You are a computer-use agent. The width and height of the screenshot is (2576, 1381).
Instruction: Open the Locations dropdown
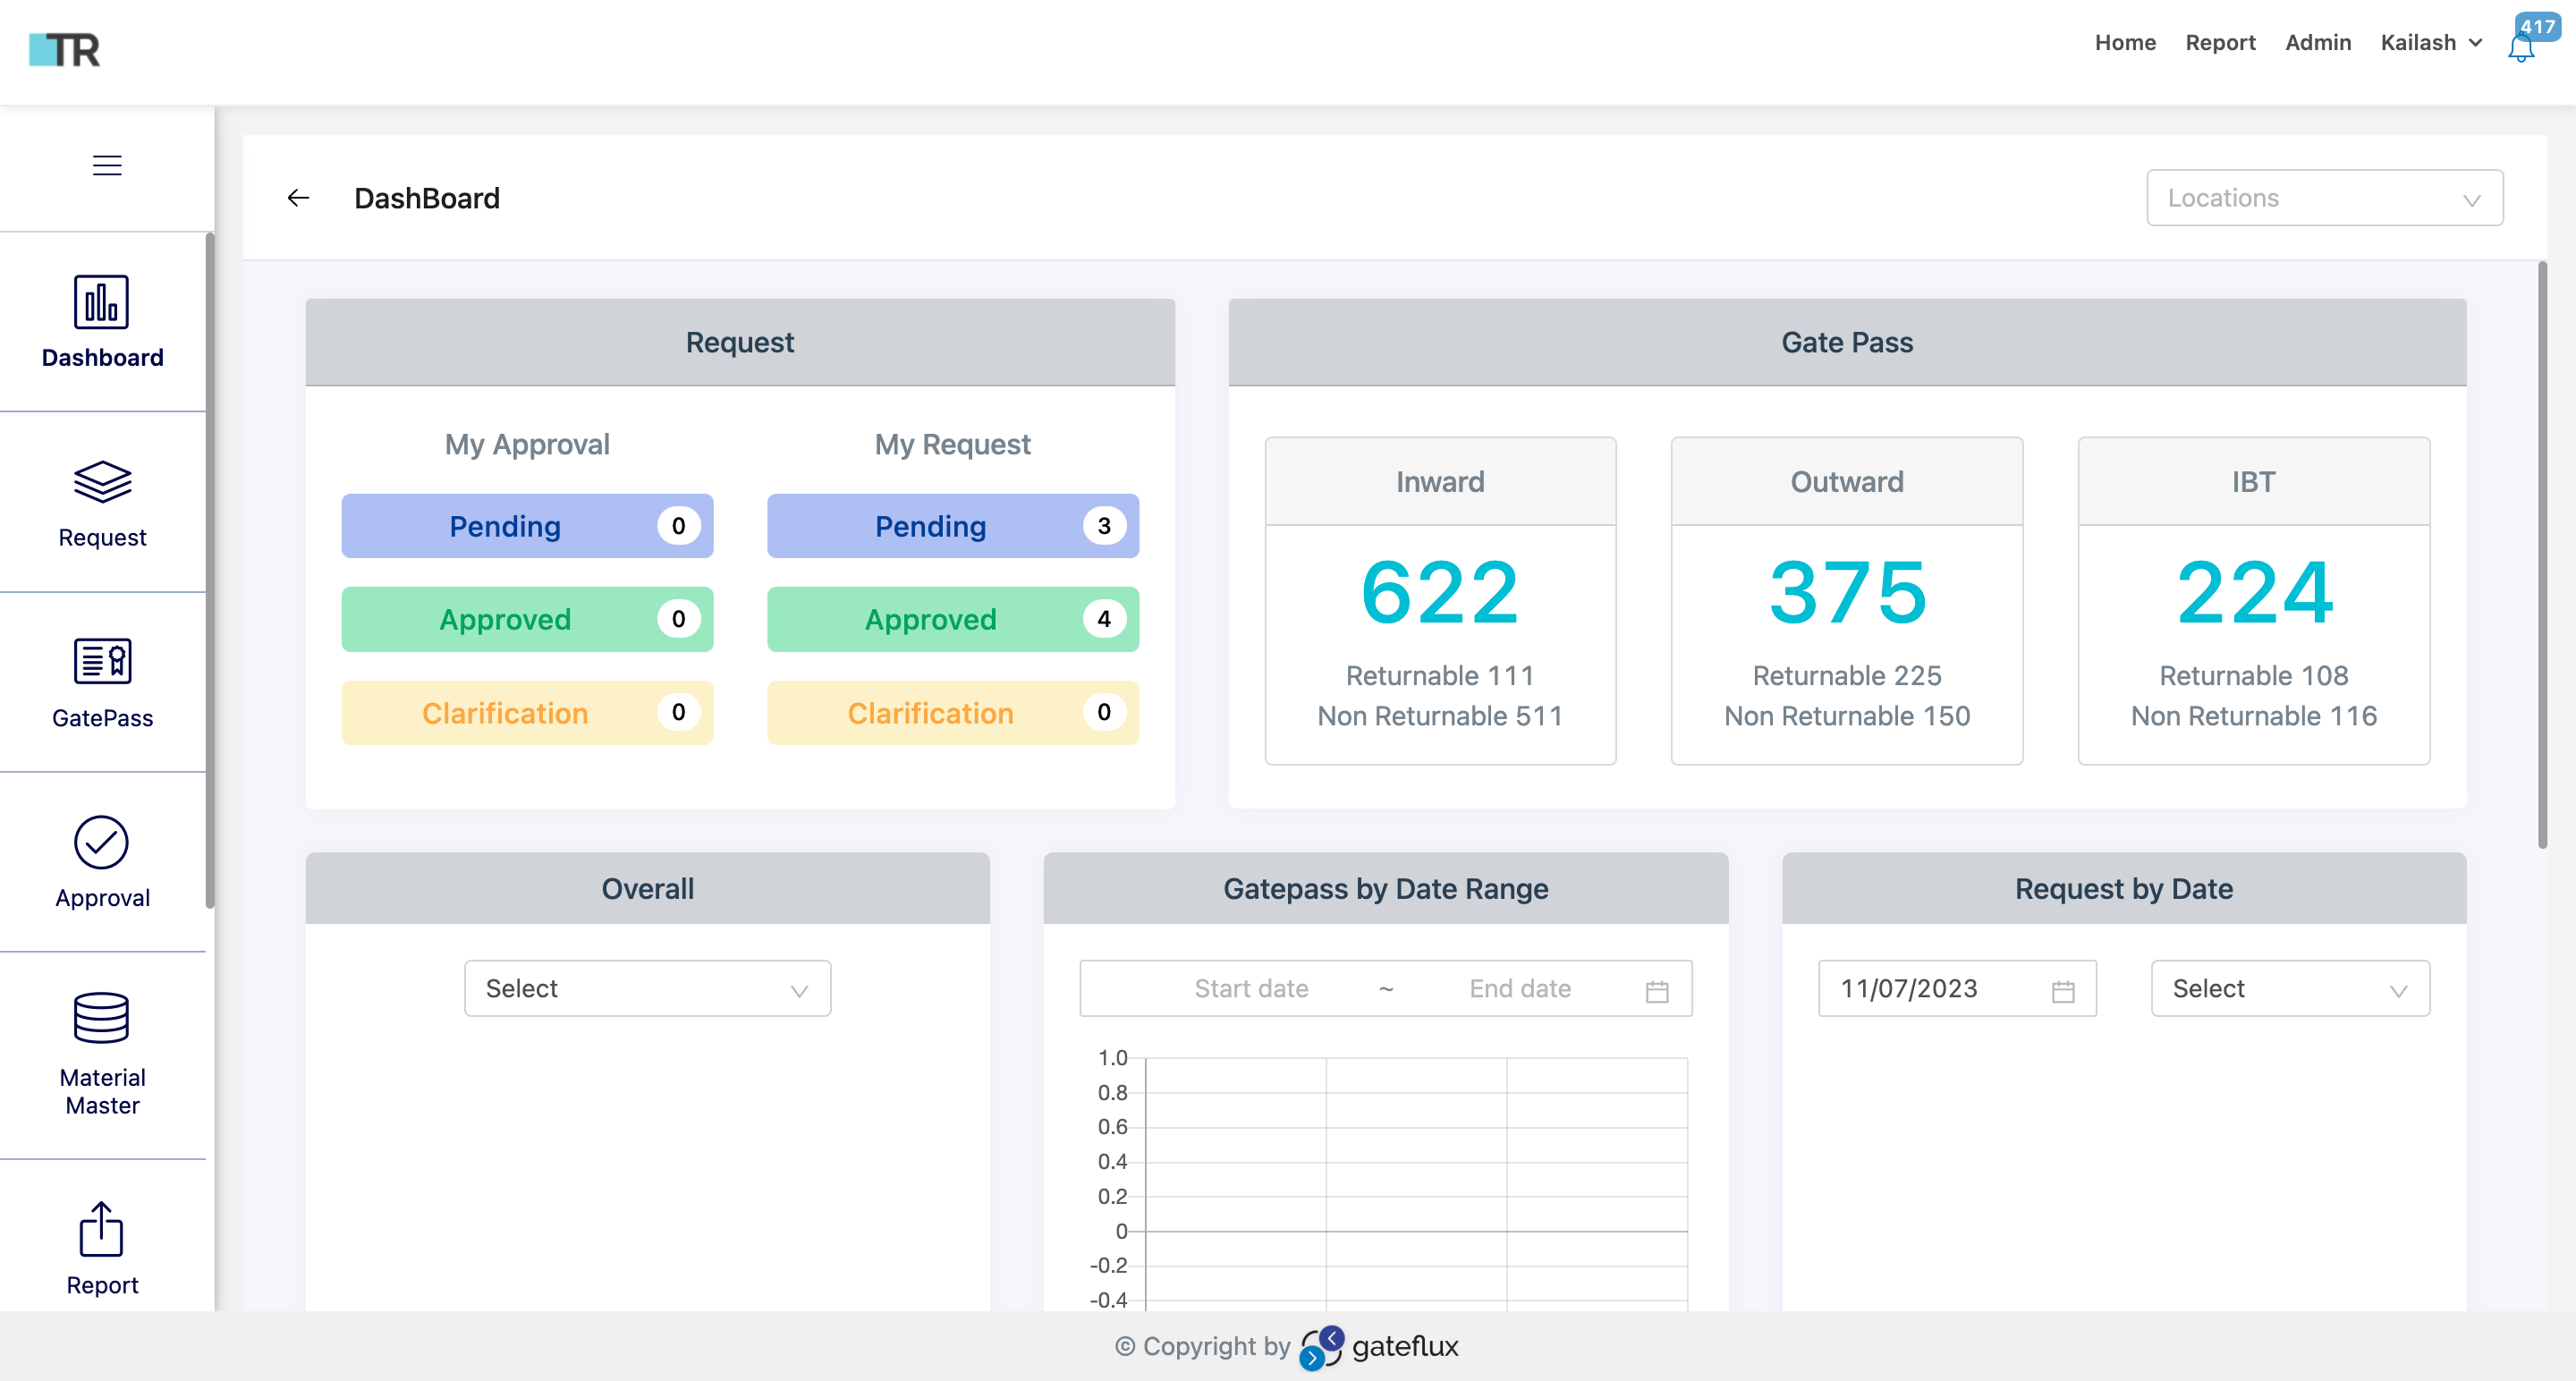click(x=2322, y=197)
